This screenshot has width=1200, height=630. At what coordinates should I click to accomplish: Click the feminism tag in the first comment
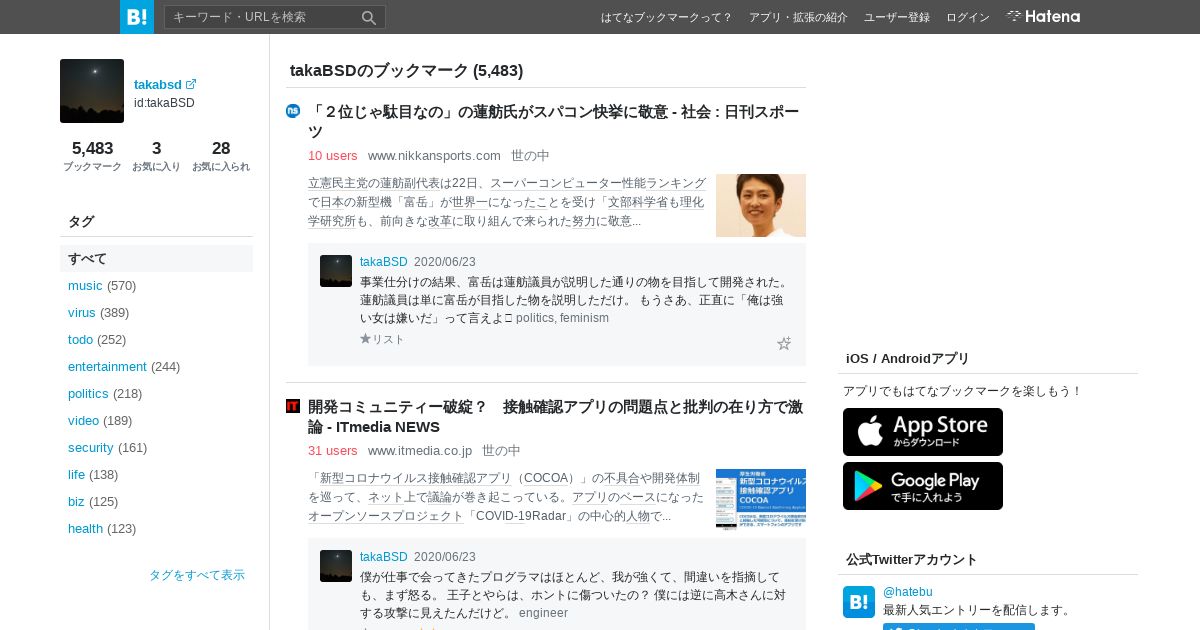click(584, 318)
